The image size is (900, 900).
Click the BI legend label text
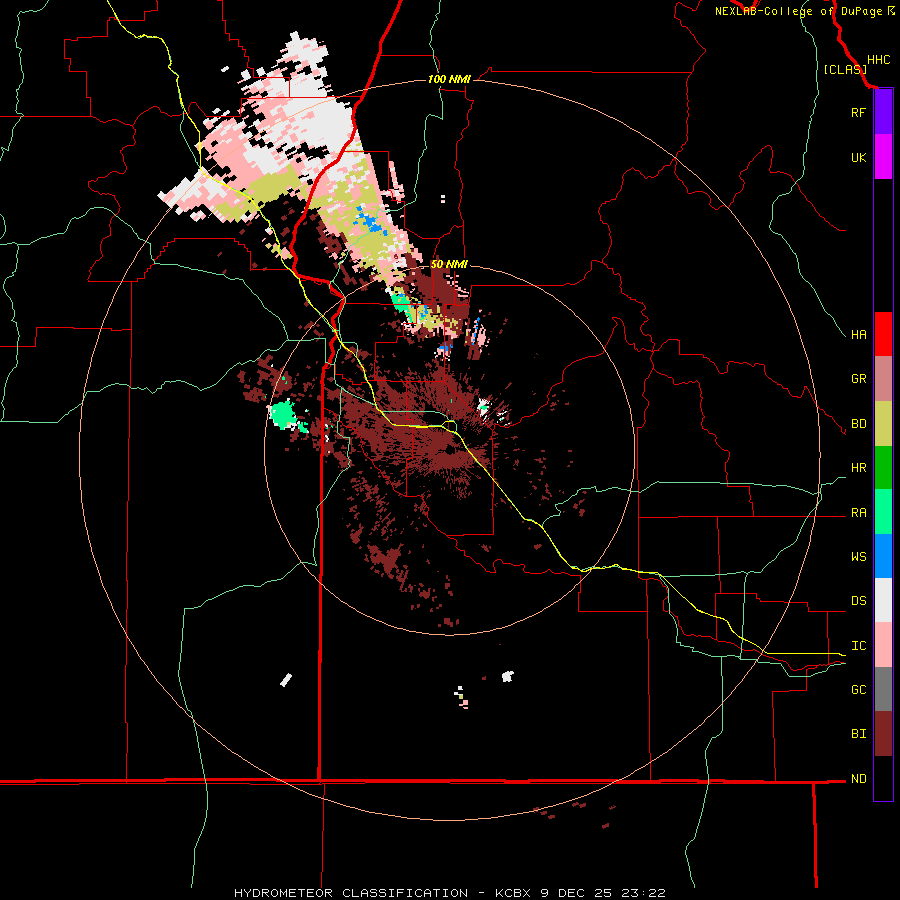[858, 734]
